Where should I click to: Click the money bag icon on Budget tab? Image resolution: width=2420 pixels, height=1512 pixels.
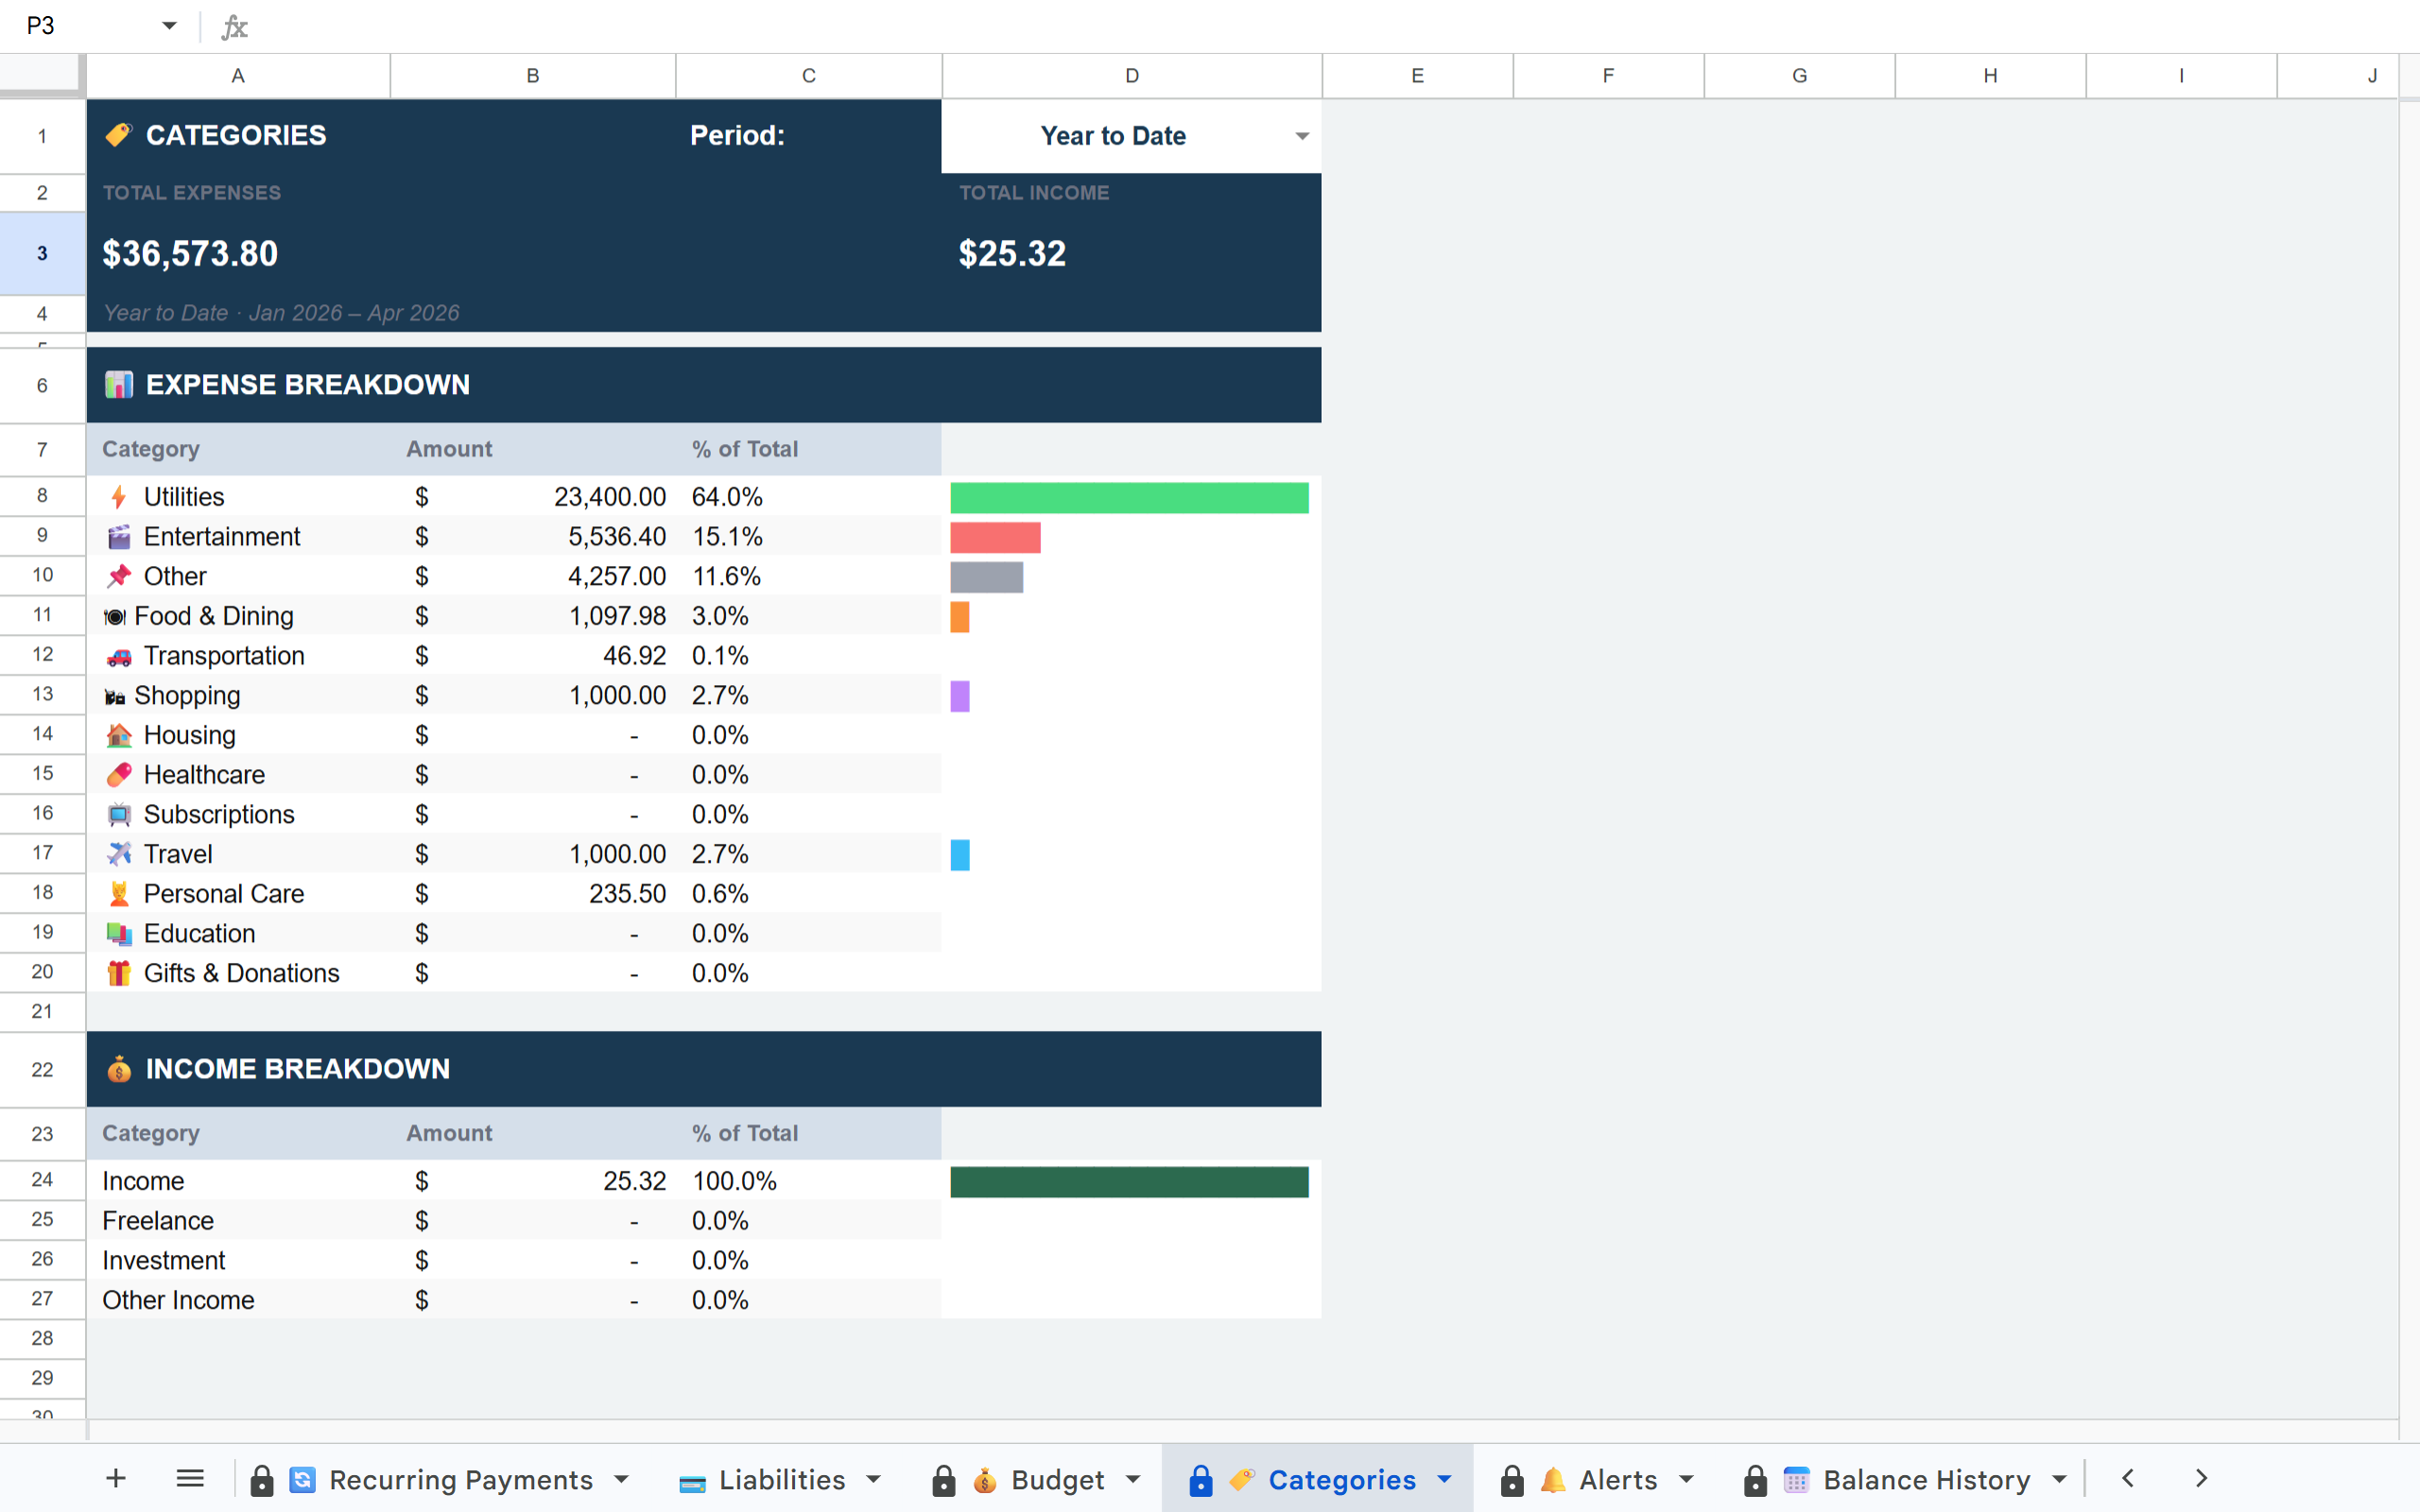point(983,1480)
